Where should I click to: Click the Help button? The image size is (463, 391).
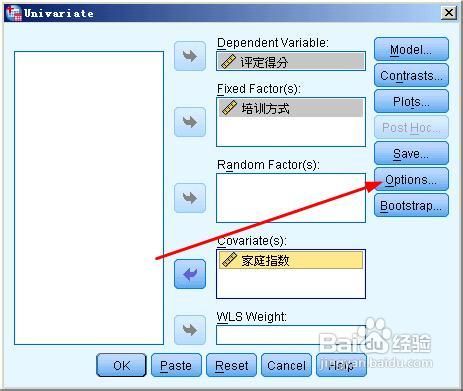coord(341,365)
